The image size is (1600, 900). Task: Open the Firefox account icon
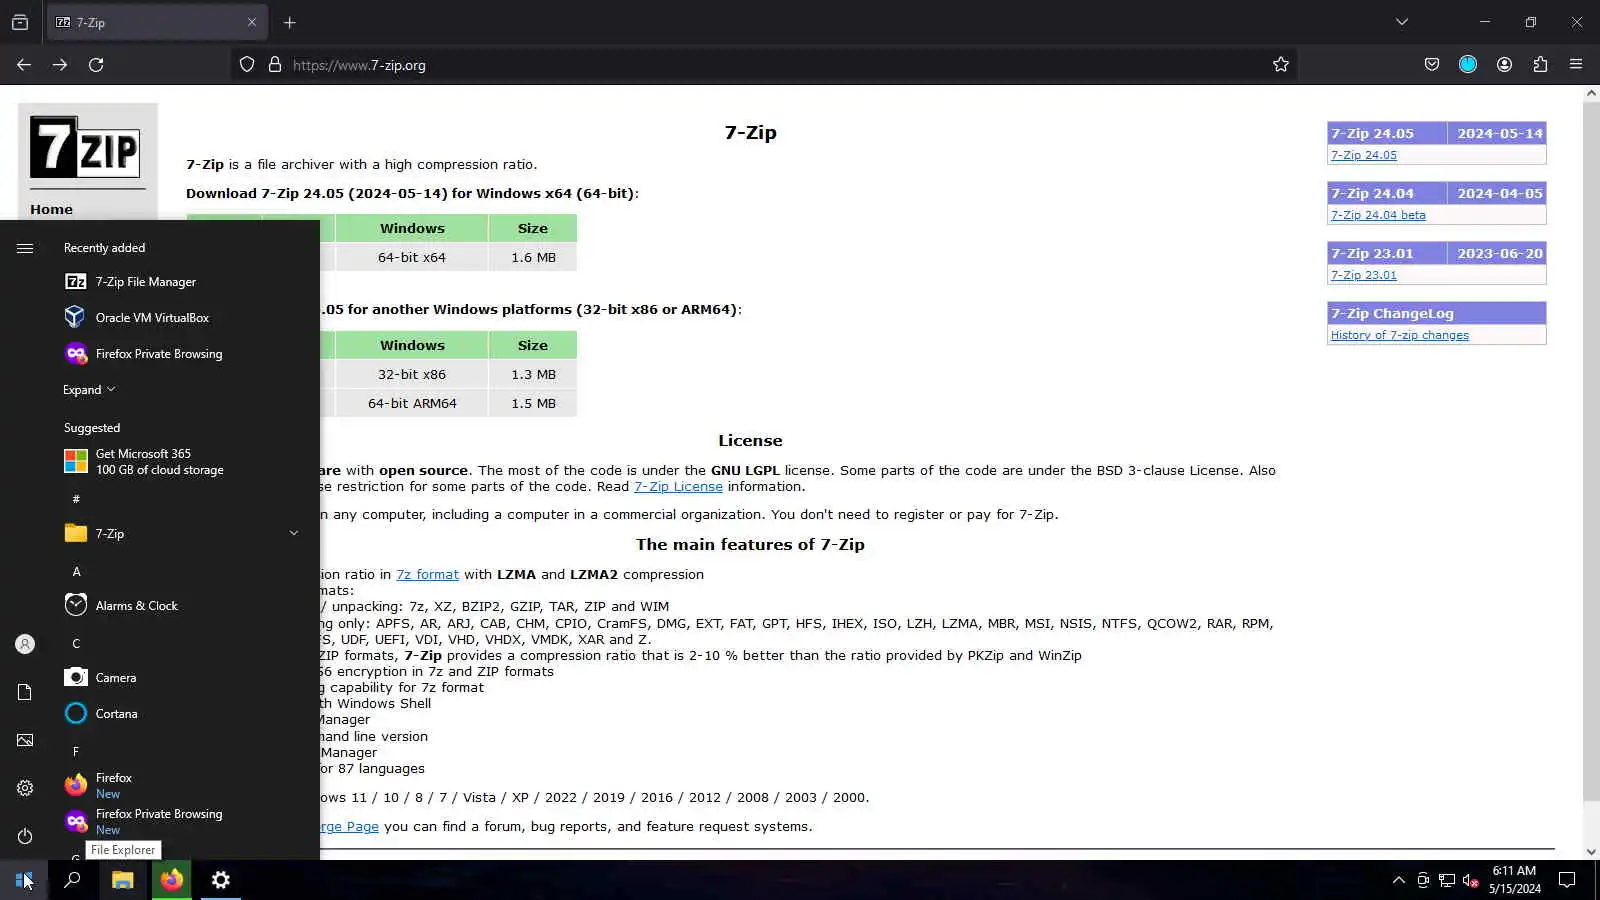point(1504,65)
